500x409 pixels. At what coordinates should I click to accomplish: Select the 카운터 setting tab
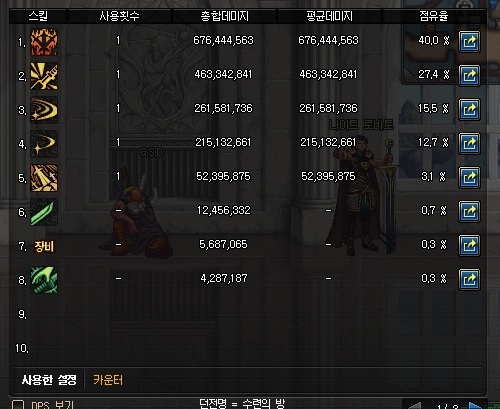tap(108, 380)
